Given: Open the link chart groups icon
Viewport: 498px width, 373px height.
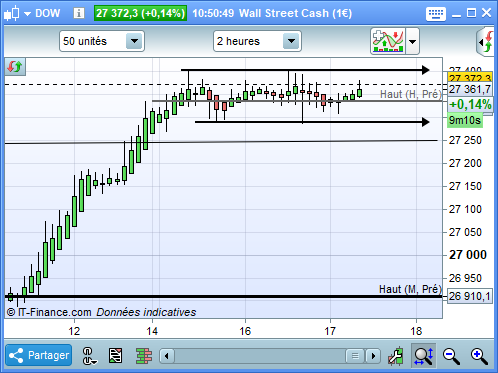Looking at the screenshot, I should coord(89,356).
